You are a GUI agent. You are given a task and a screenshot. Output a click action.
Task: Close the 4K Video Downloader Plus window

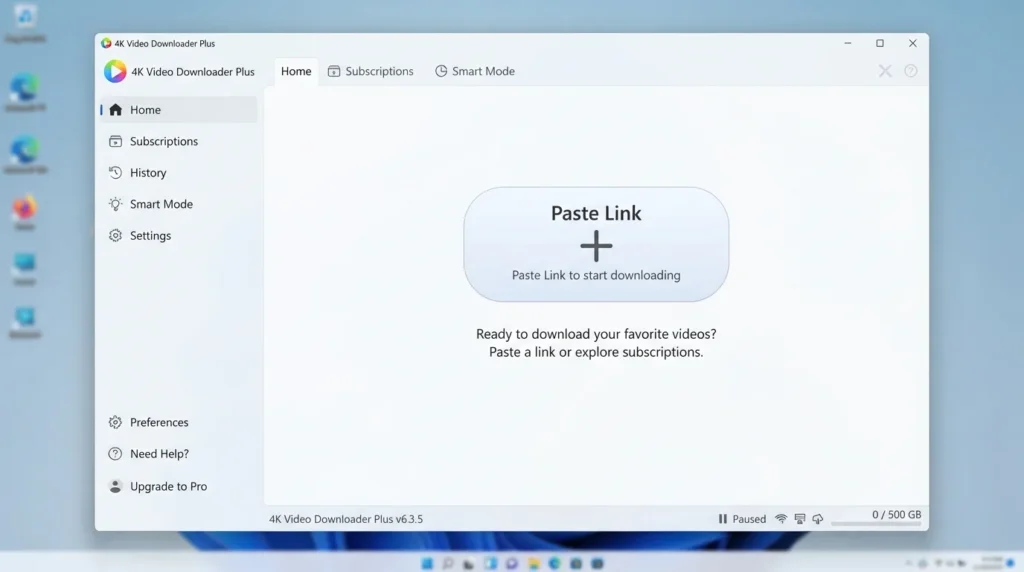pyautogui.click(x=912, y=43)
